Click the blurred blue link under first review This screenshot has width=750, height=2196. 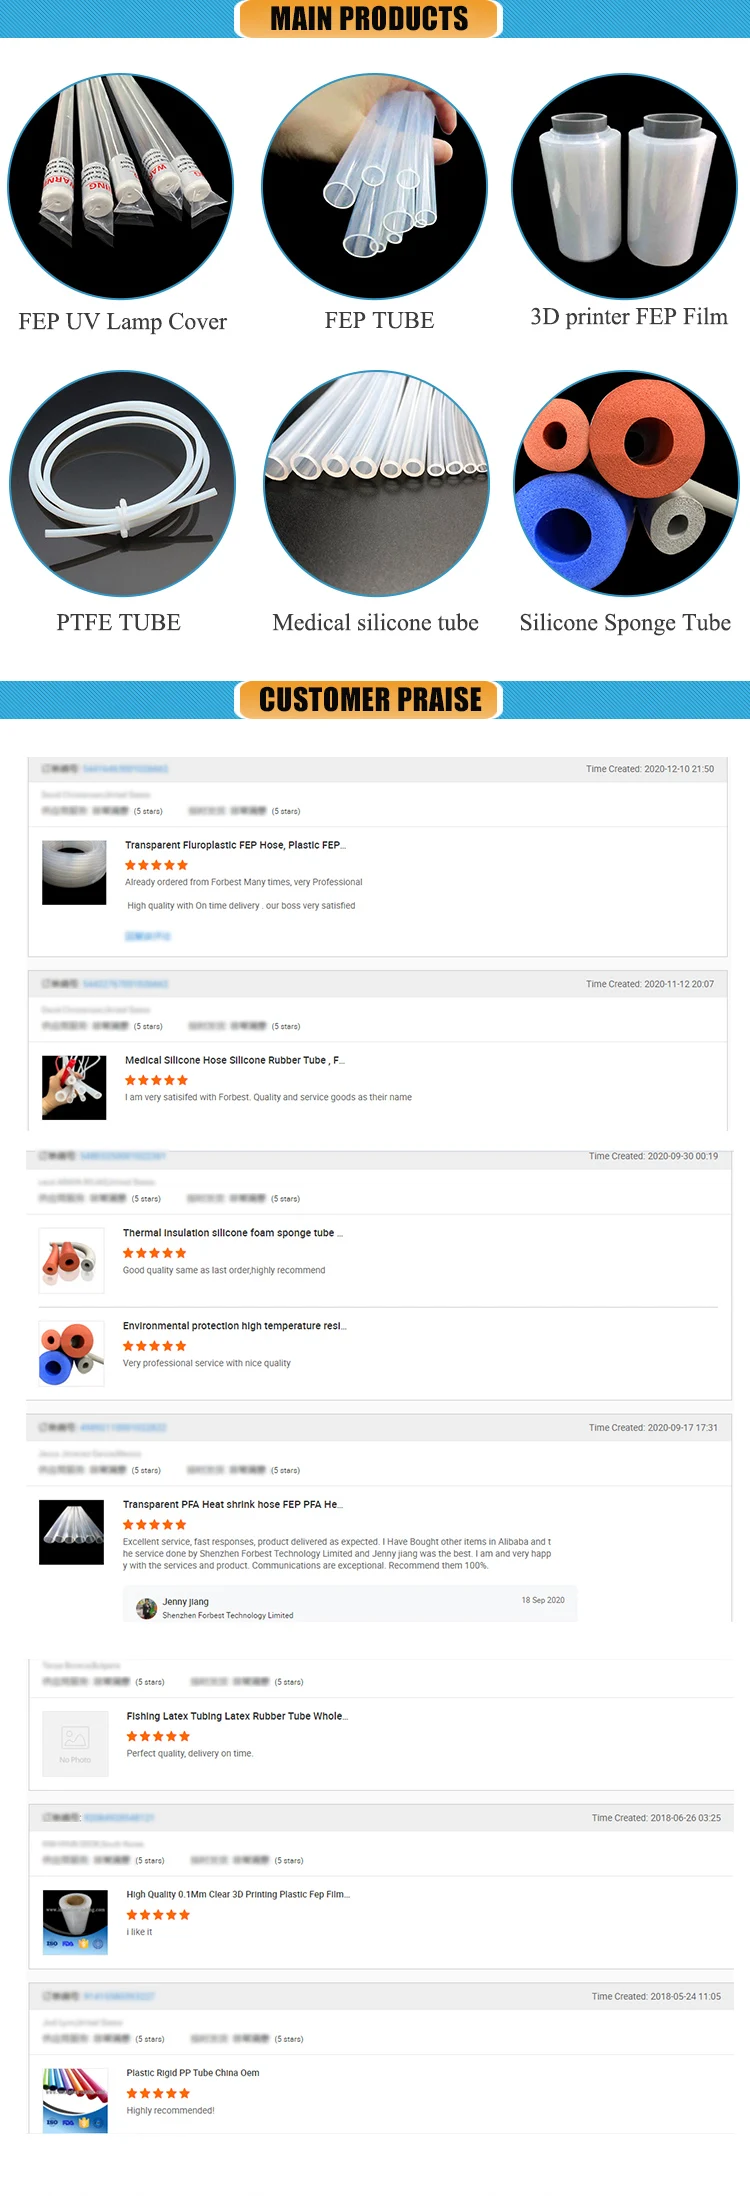[147, 936]
